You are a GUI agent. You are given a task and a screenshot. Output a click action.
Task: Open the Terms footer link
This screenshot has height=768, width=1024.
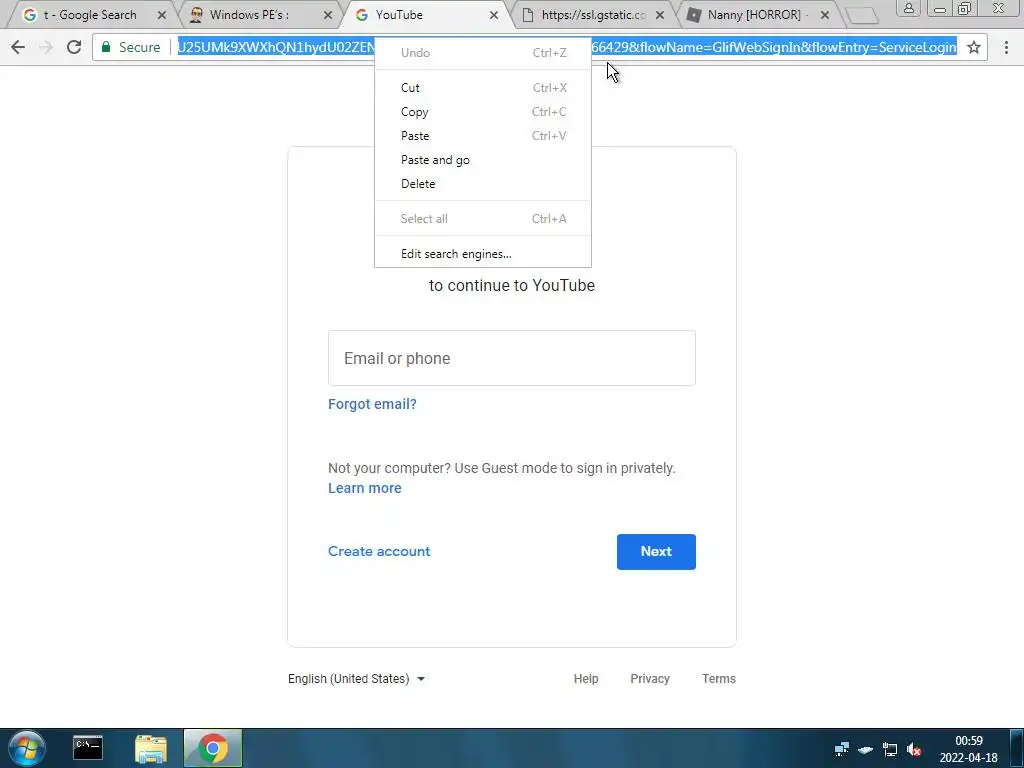point(718,679)
